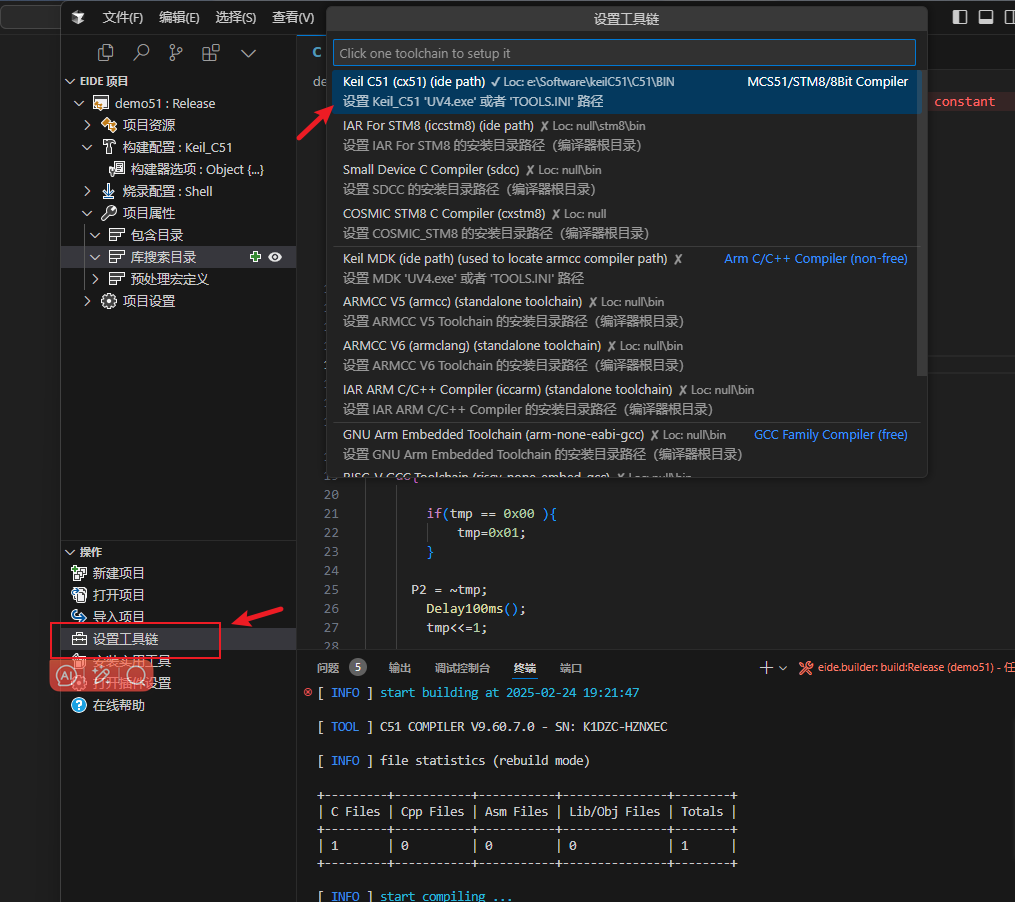This screenshot has height=902, width=1015.
Task: Switch to the 端口 panel tab
Action: pos(571,668)
